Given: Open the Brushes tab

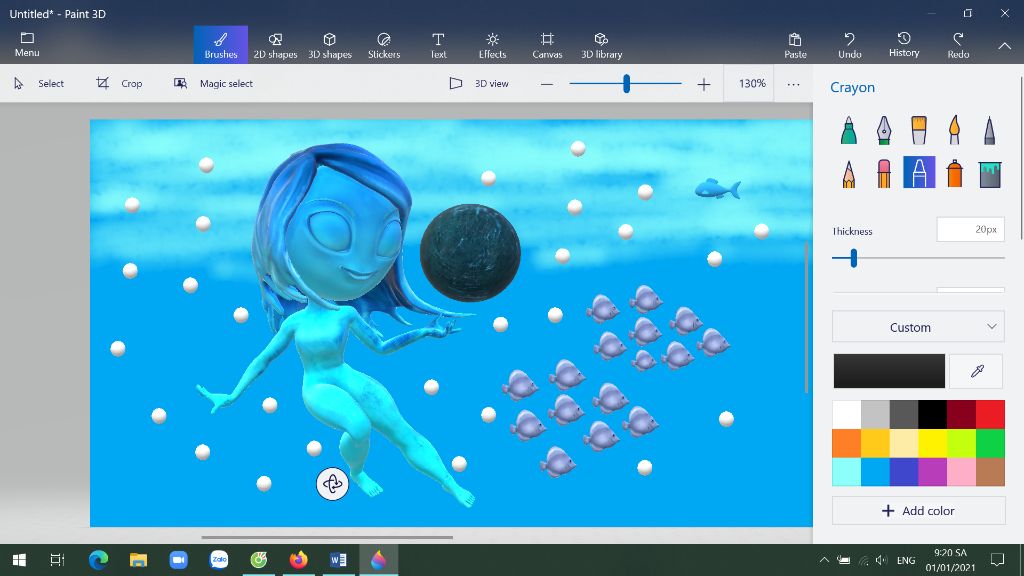Looking at the screenshot, I should point(221,45).
